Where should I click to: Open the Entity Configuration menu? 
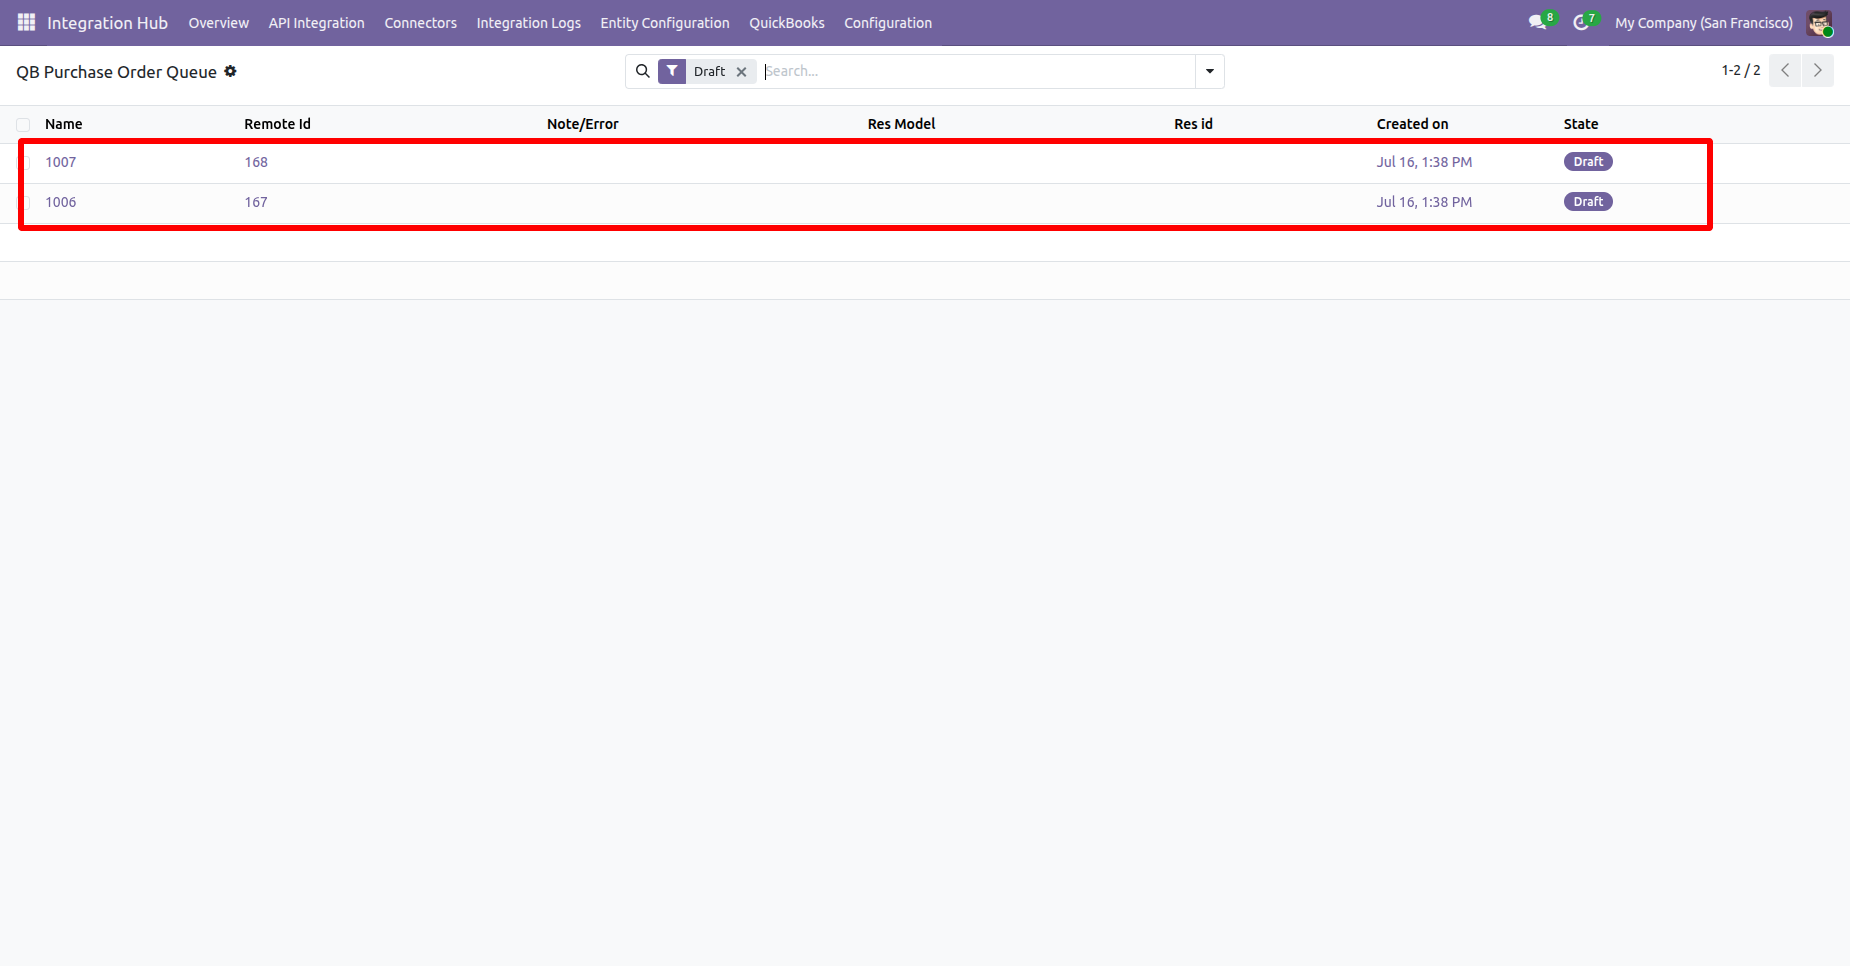665,23
